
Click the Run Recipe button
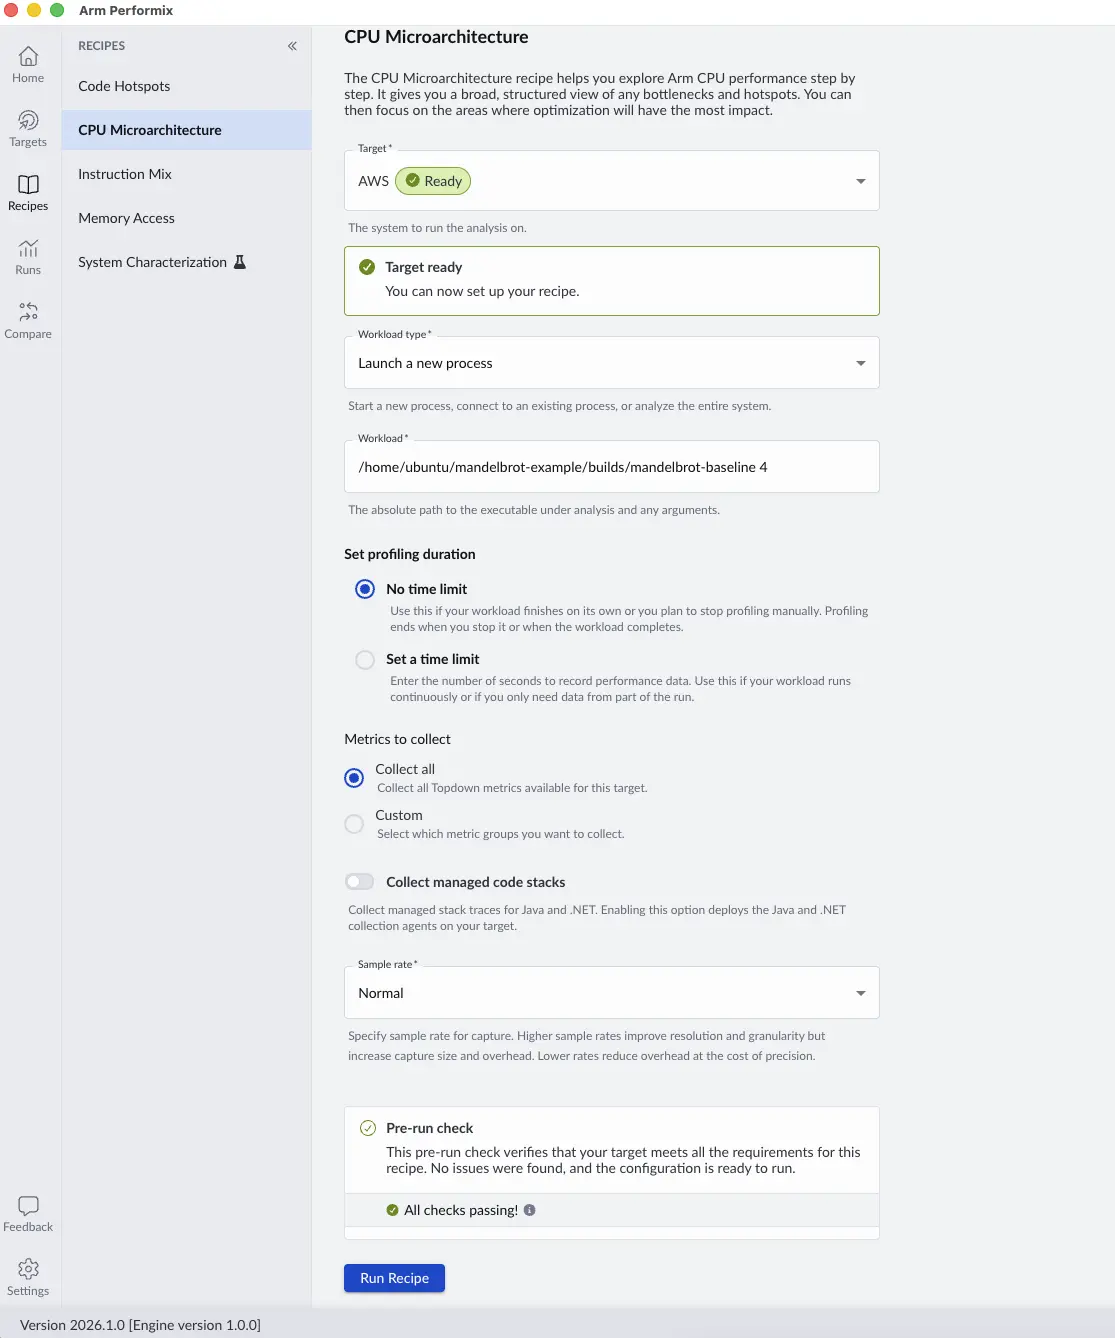pos(394,1278)
